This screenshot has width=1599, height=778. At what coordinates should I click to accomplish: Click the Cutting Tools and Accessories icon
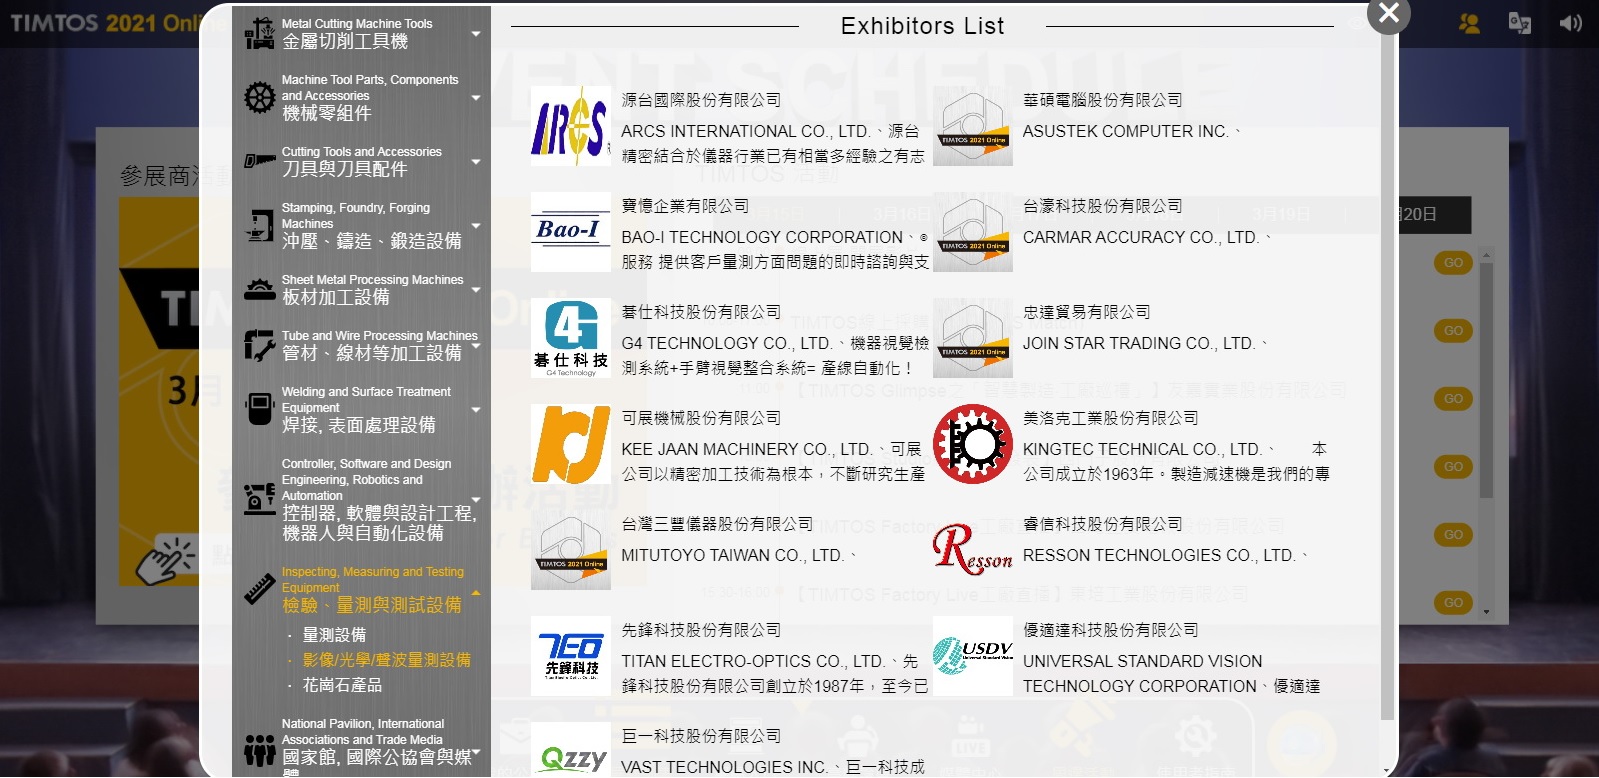tap(259, 160)
